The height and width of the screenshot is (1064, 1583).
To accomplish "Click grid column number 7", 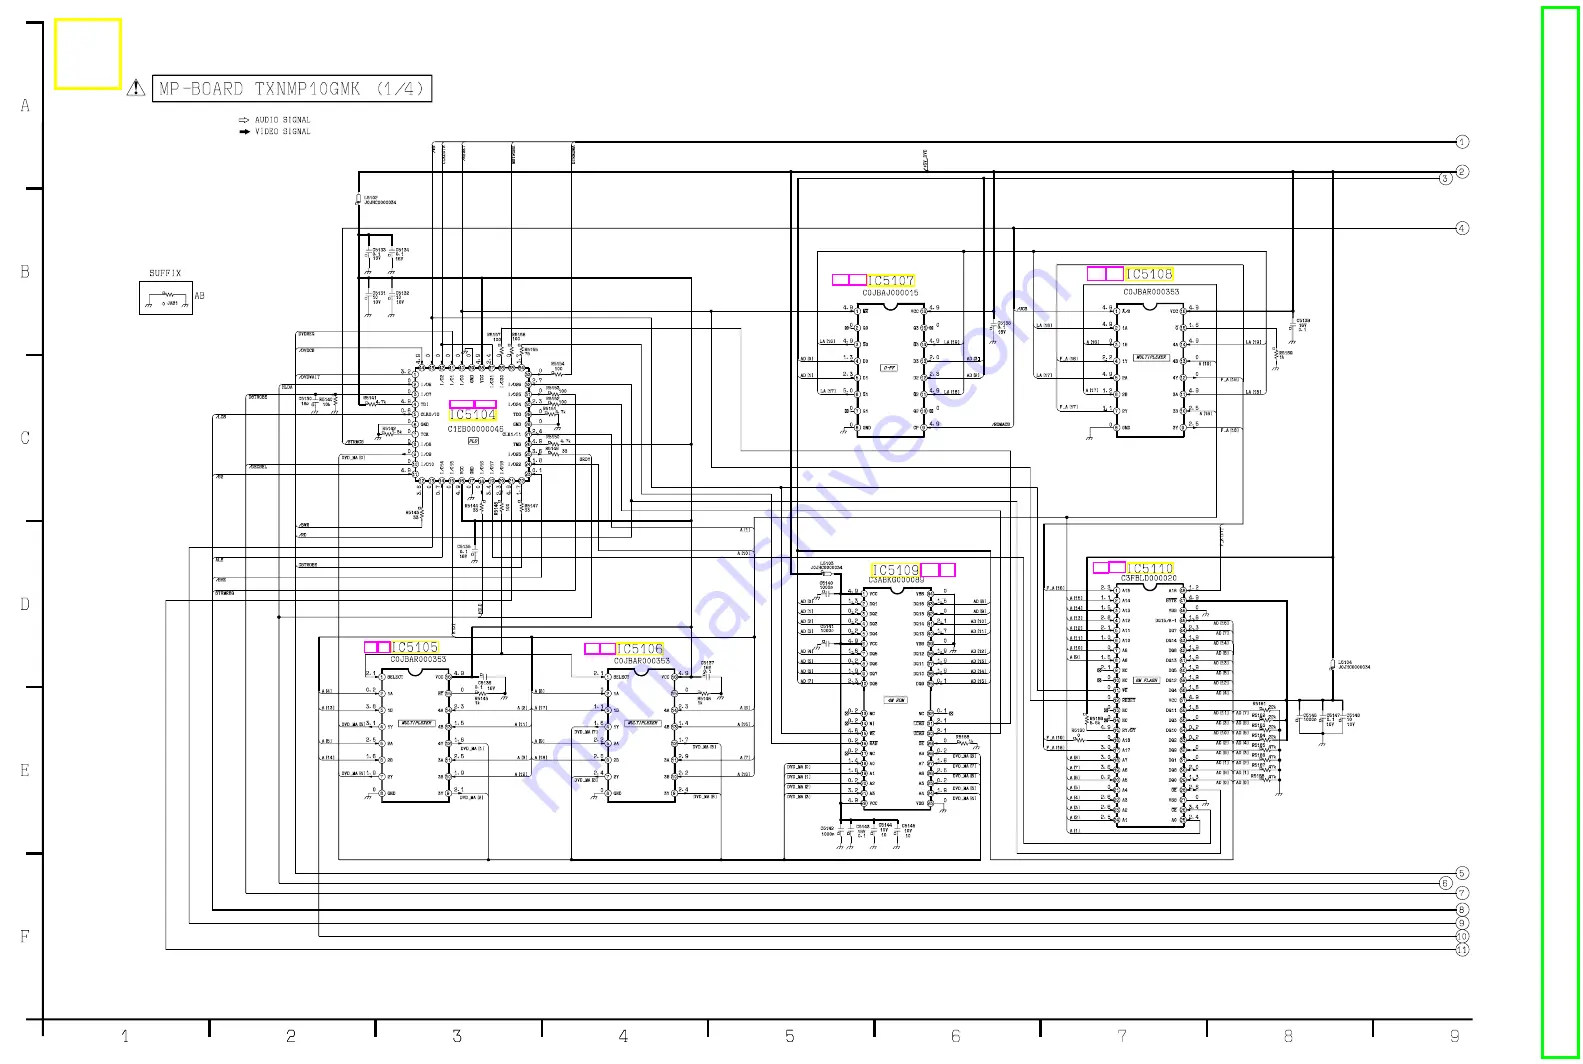I will click(1122, 1037).
